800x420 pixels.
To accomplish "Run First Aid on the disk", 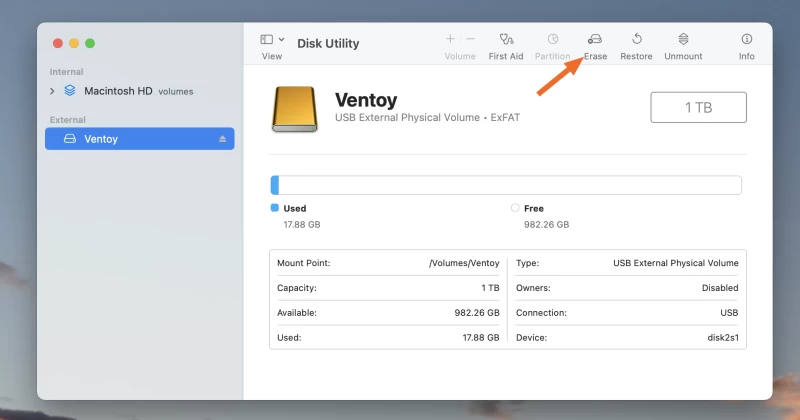I will click(x=506, y=40).
